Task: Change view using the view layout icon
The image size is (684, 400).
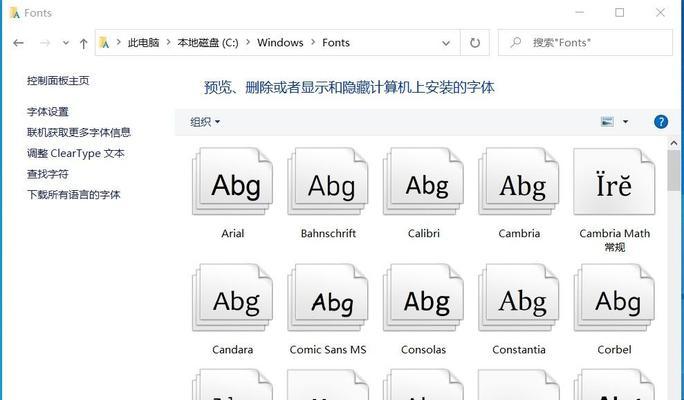Action: click(x=607, y=122)
